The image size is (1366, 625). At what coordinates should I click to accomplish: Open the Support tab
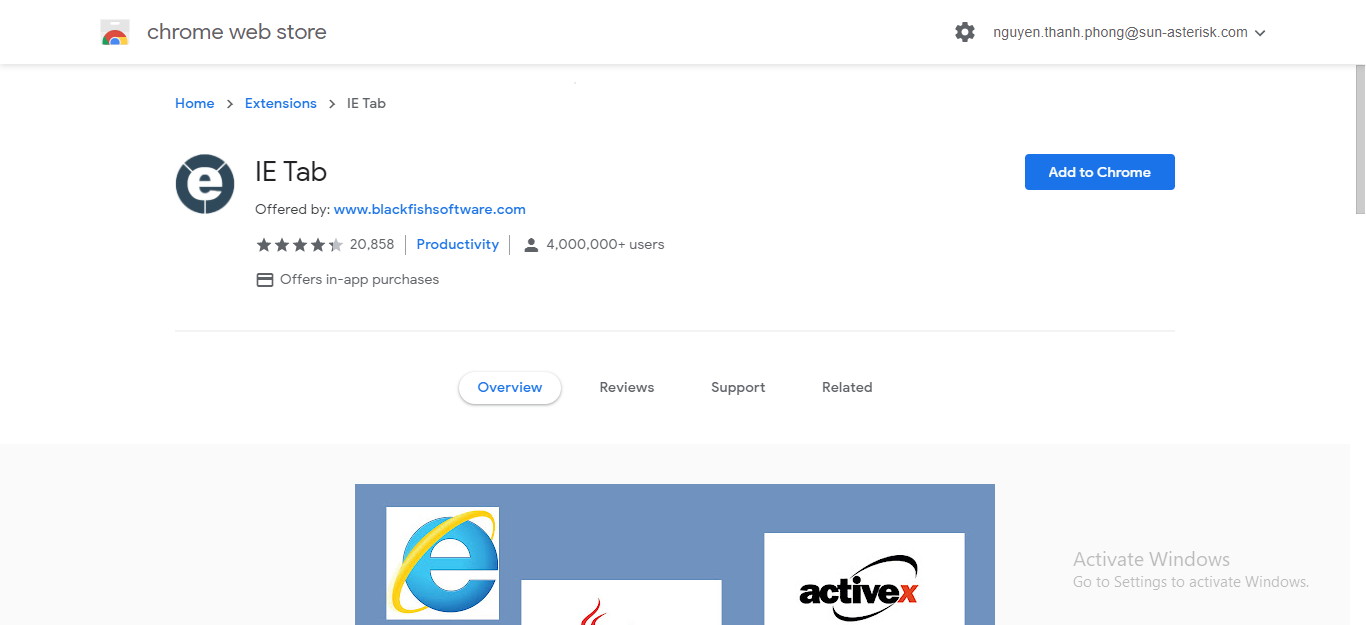(738, 388)
